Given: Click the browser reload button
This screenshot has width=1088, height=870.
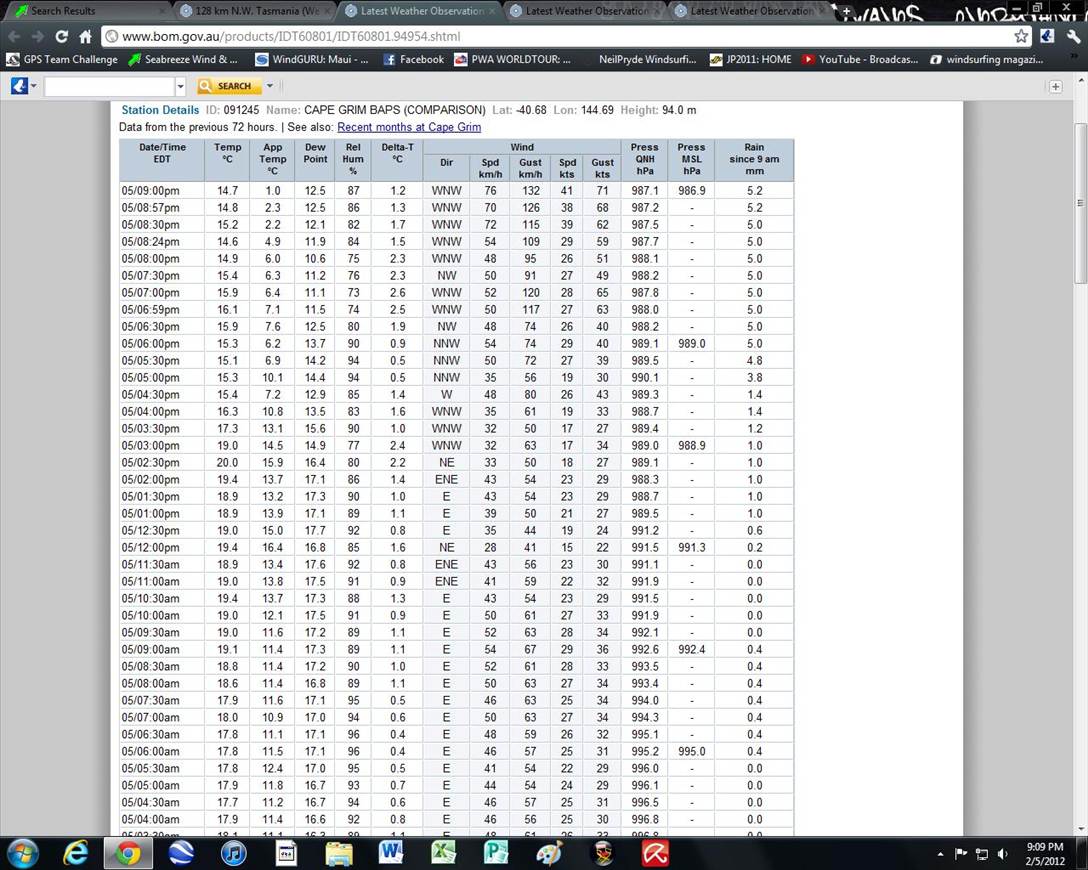Looking at the screenshot, I should click(61, 36).
